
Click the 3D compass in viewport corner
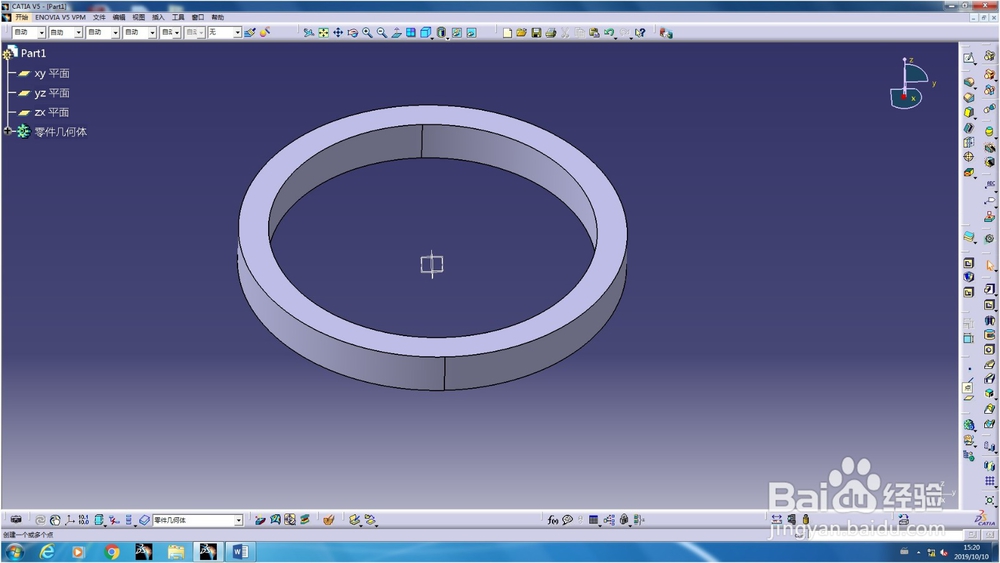[x=910, y=84]
